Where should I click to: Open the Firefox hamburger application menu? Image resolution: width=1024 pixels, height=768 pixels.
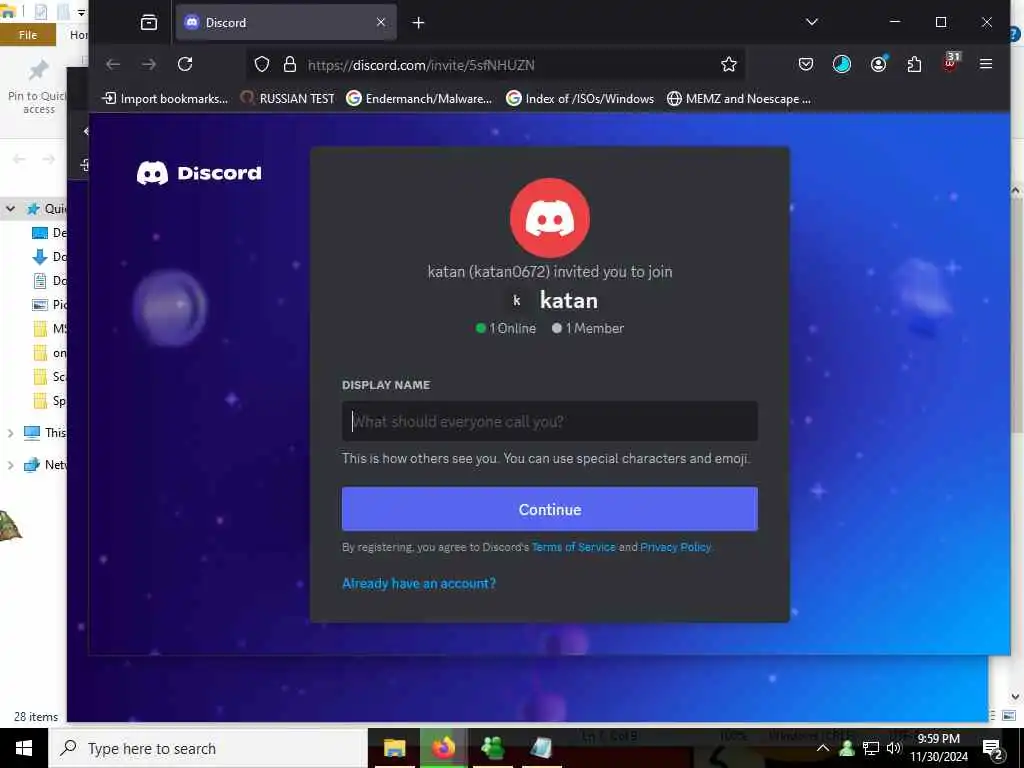click(986, 64)
